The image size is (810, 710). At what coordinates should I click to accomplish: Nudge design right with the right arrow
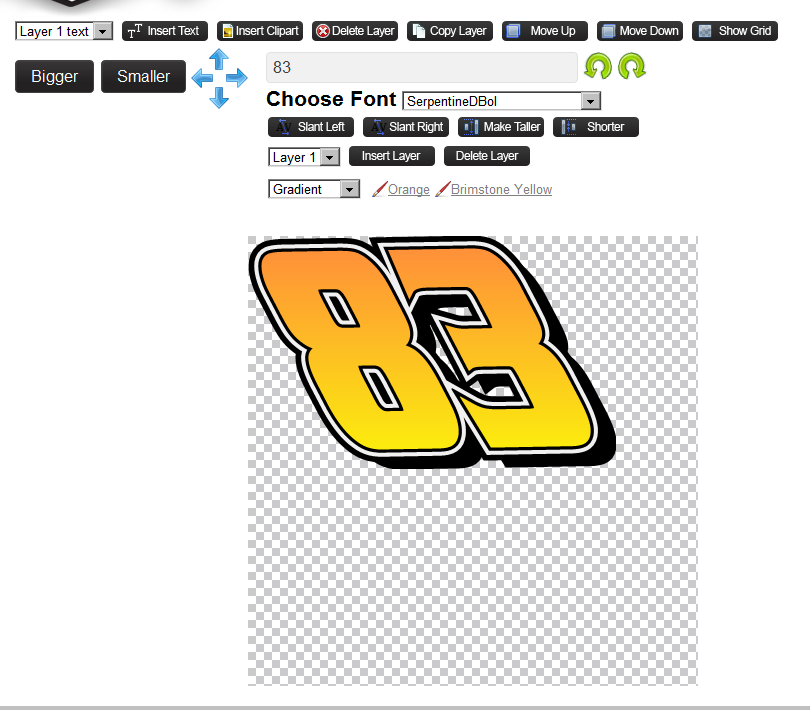tap(237, 78)
